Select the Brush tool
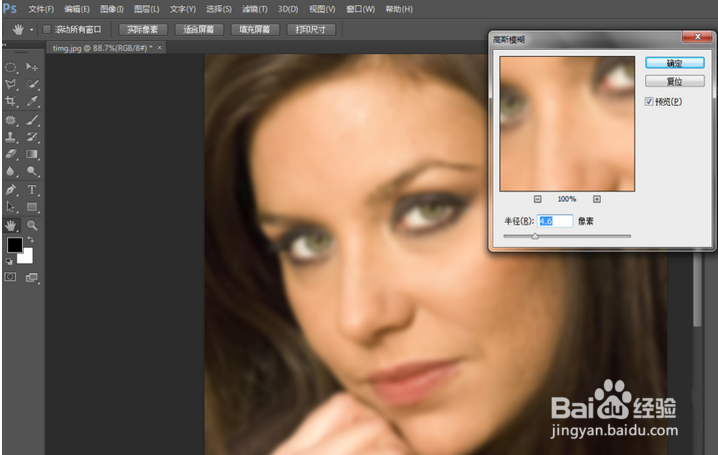Image resolution: width=718 pixels, height=455 pixels. pyautogui.click(x=32, y=120)
